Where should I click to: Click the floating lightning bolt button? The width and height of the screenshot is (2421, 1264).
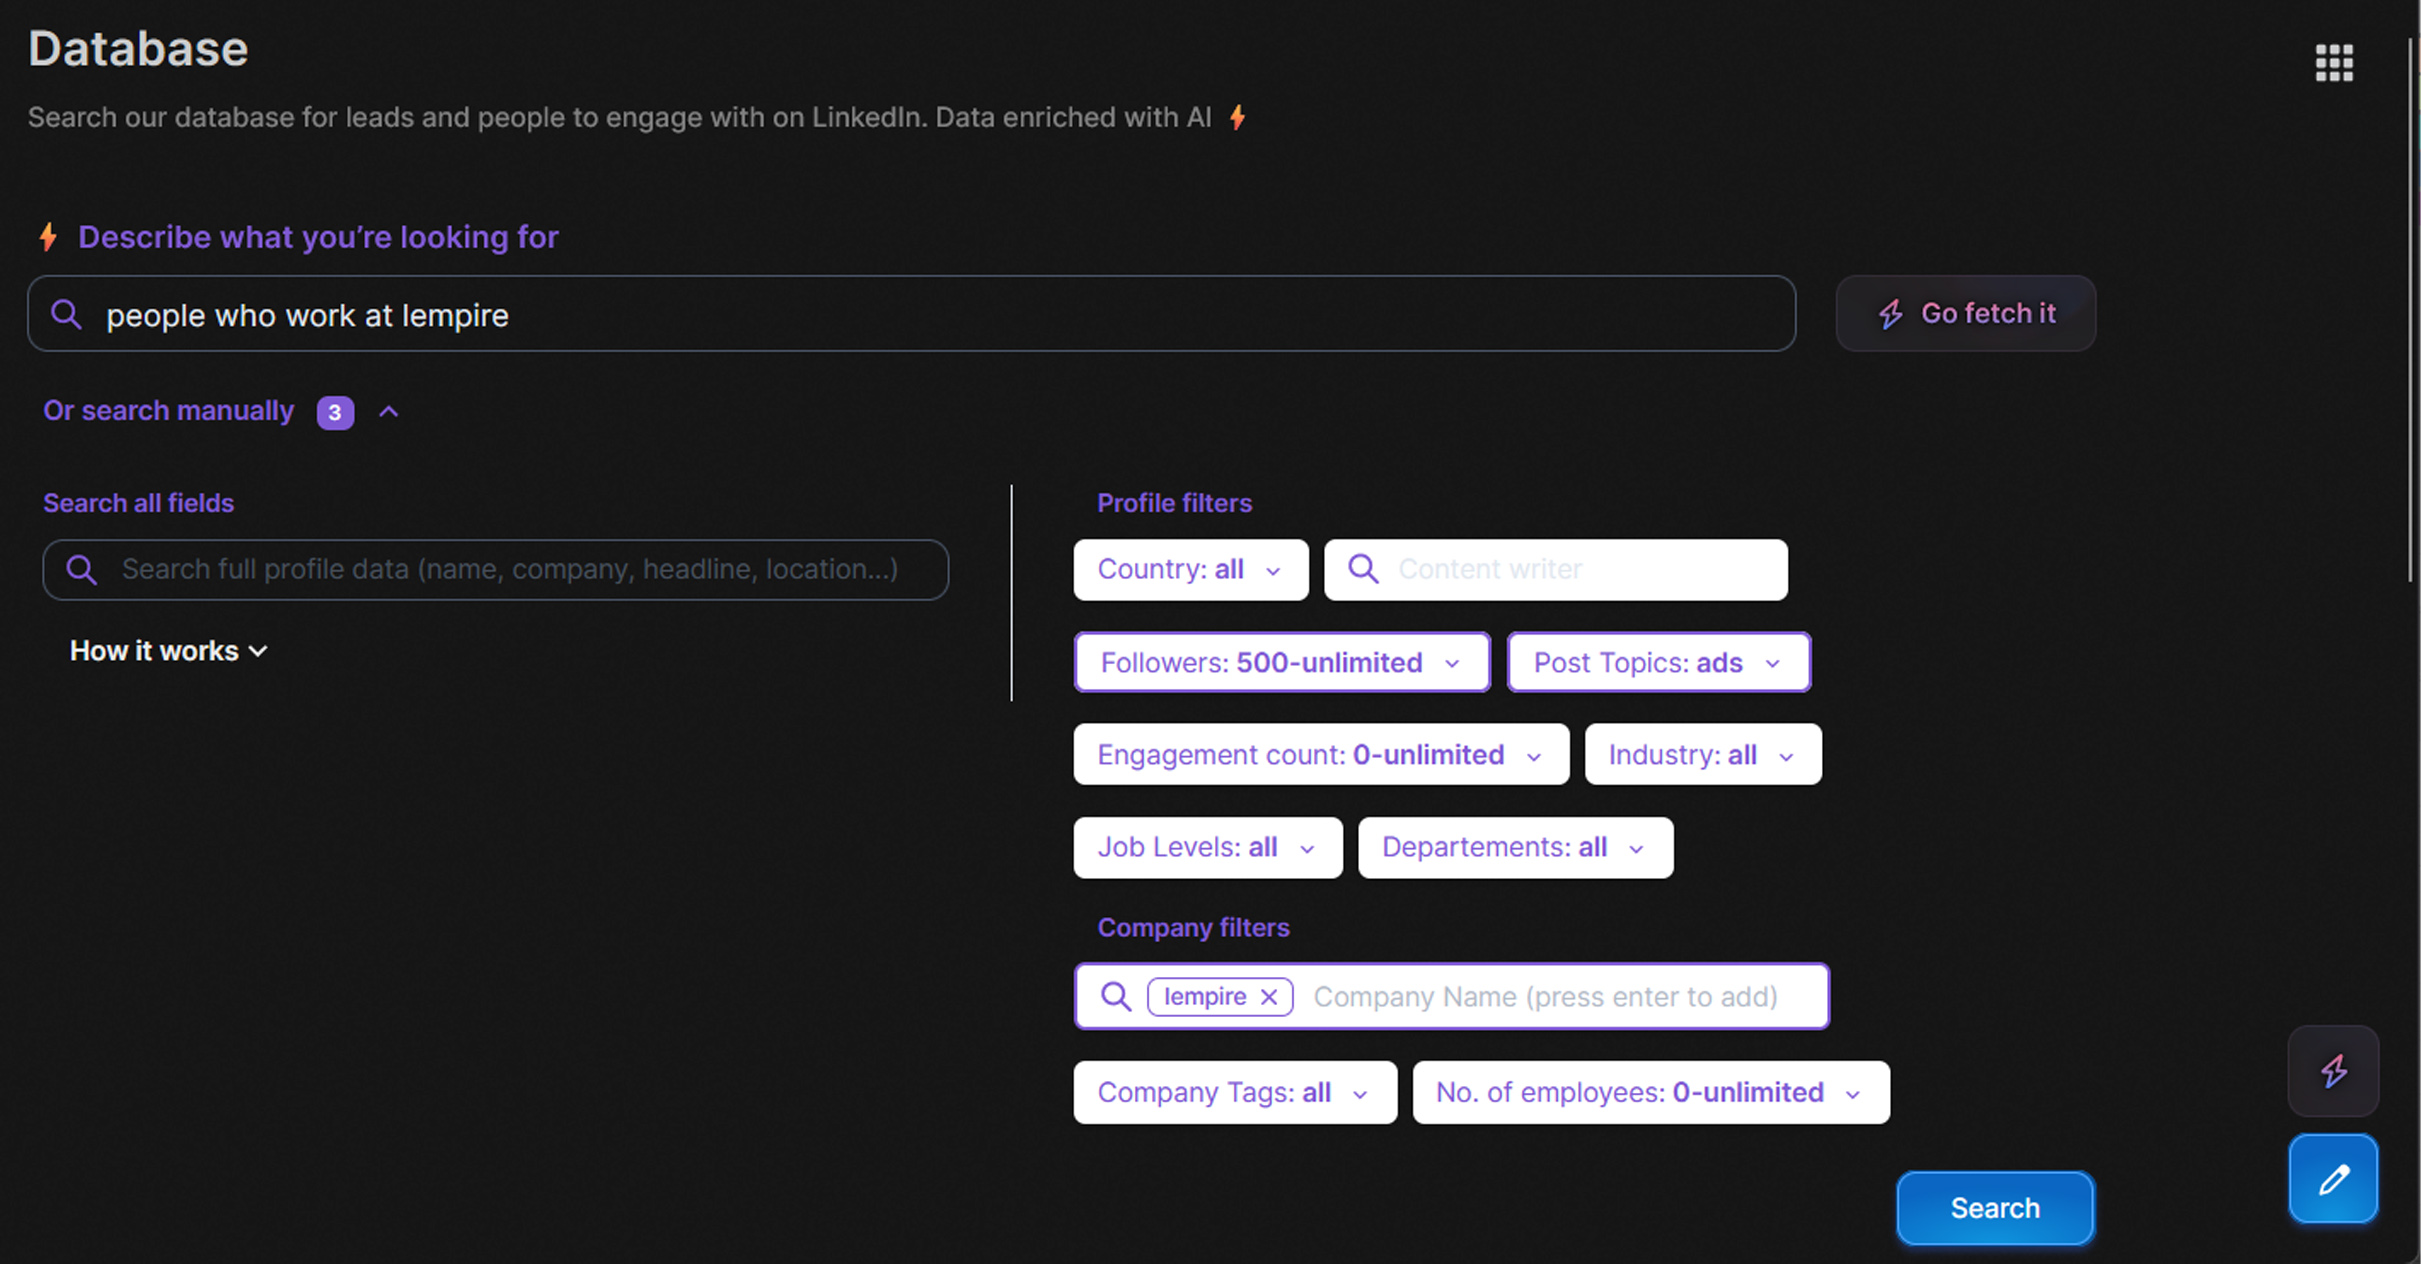coord(2333,1070)
